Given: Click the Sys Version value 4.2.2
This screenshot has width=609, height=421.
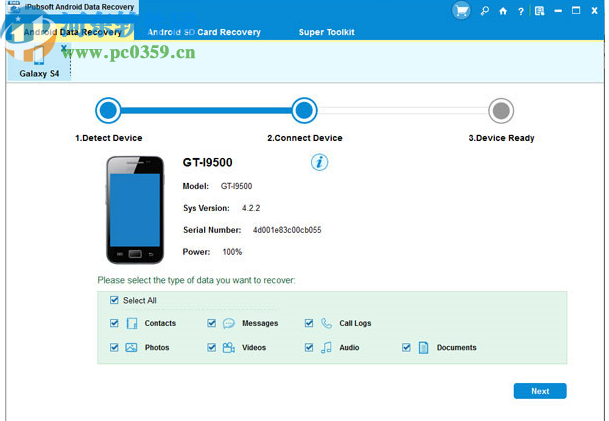Looking at the screenshot, I should click(251, 208).
